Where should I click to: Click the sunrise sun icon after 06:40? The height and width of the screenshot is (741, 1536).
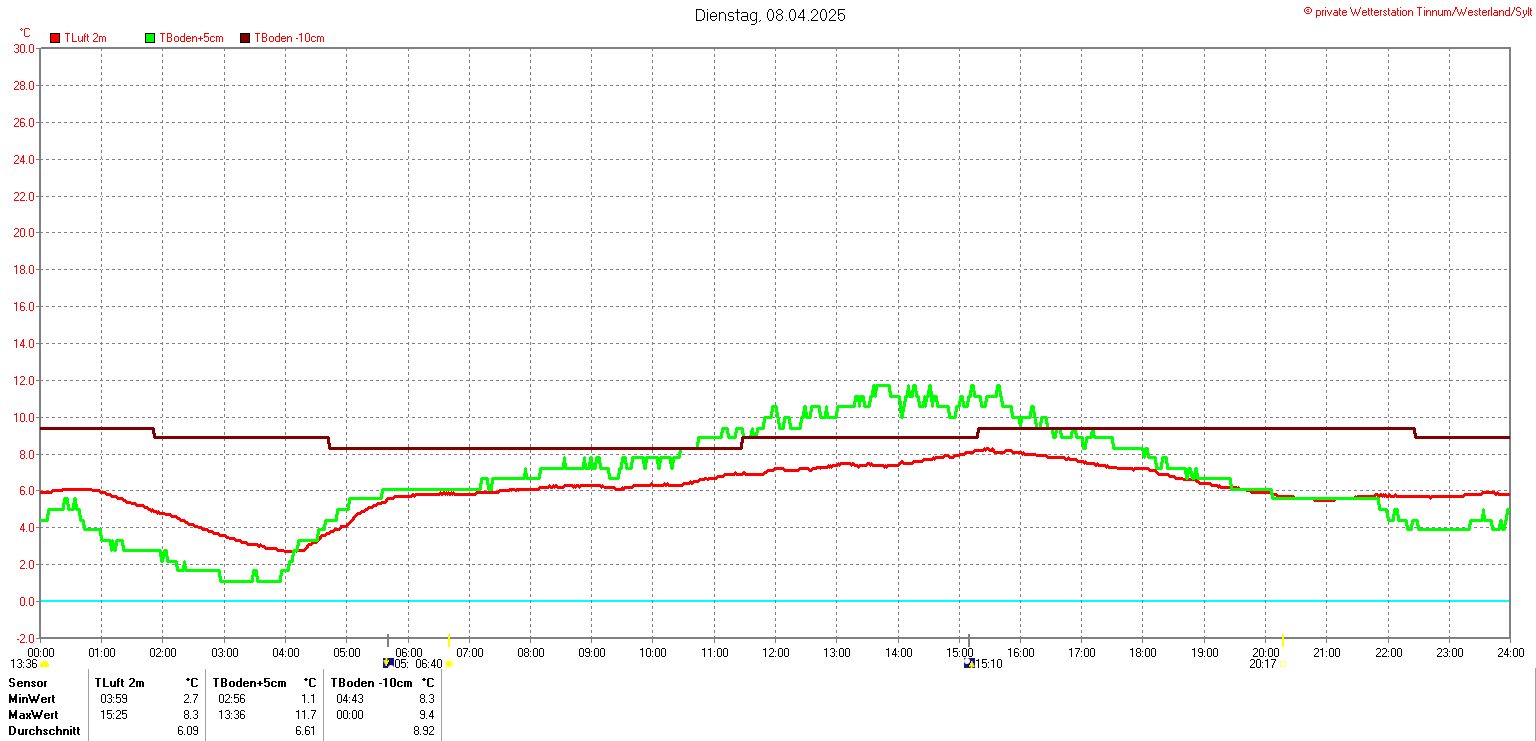point(449,664)
